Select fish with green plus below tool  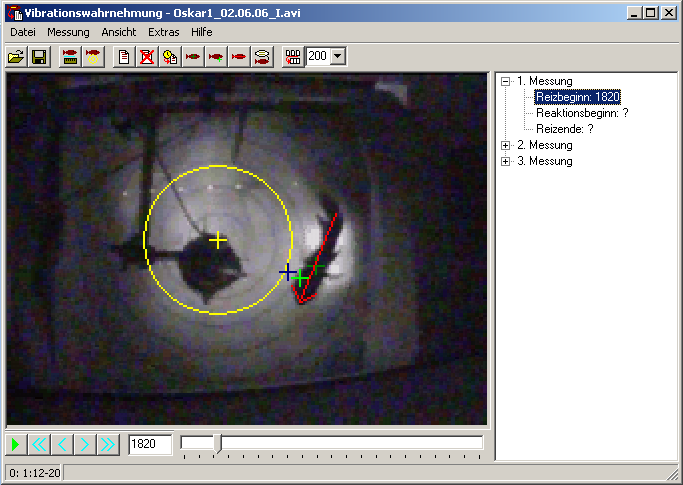coord(216,57)
